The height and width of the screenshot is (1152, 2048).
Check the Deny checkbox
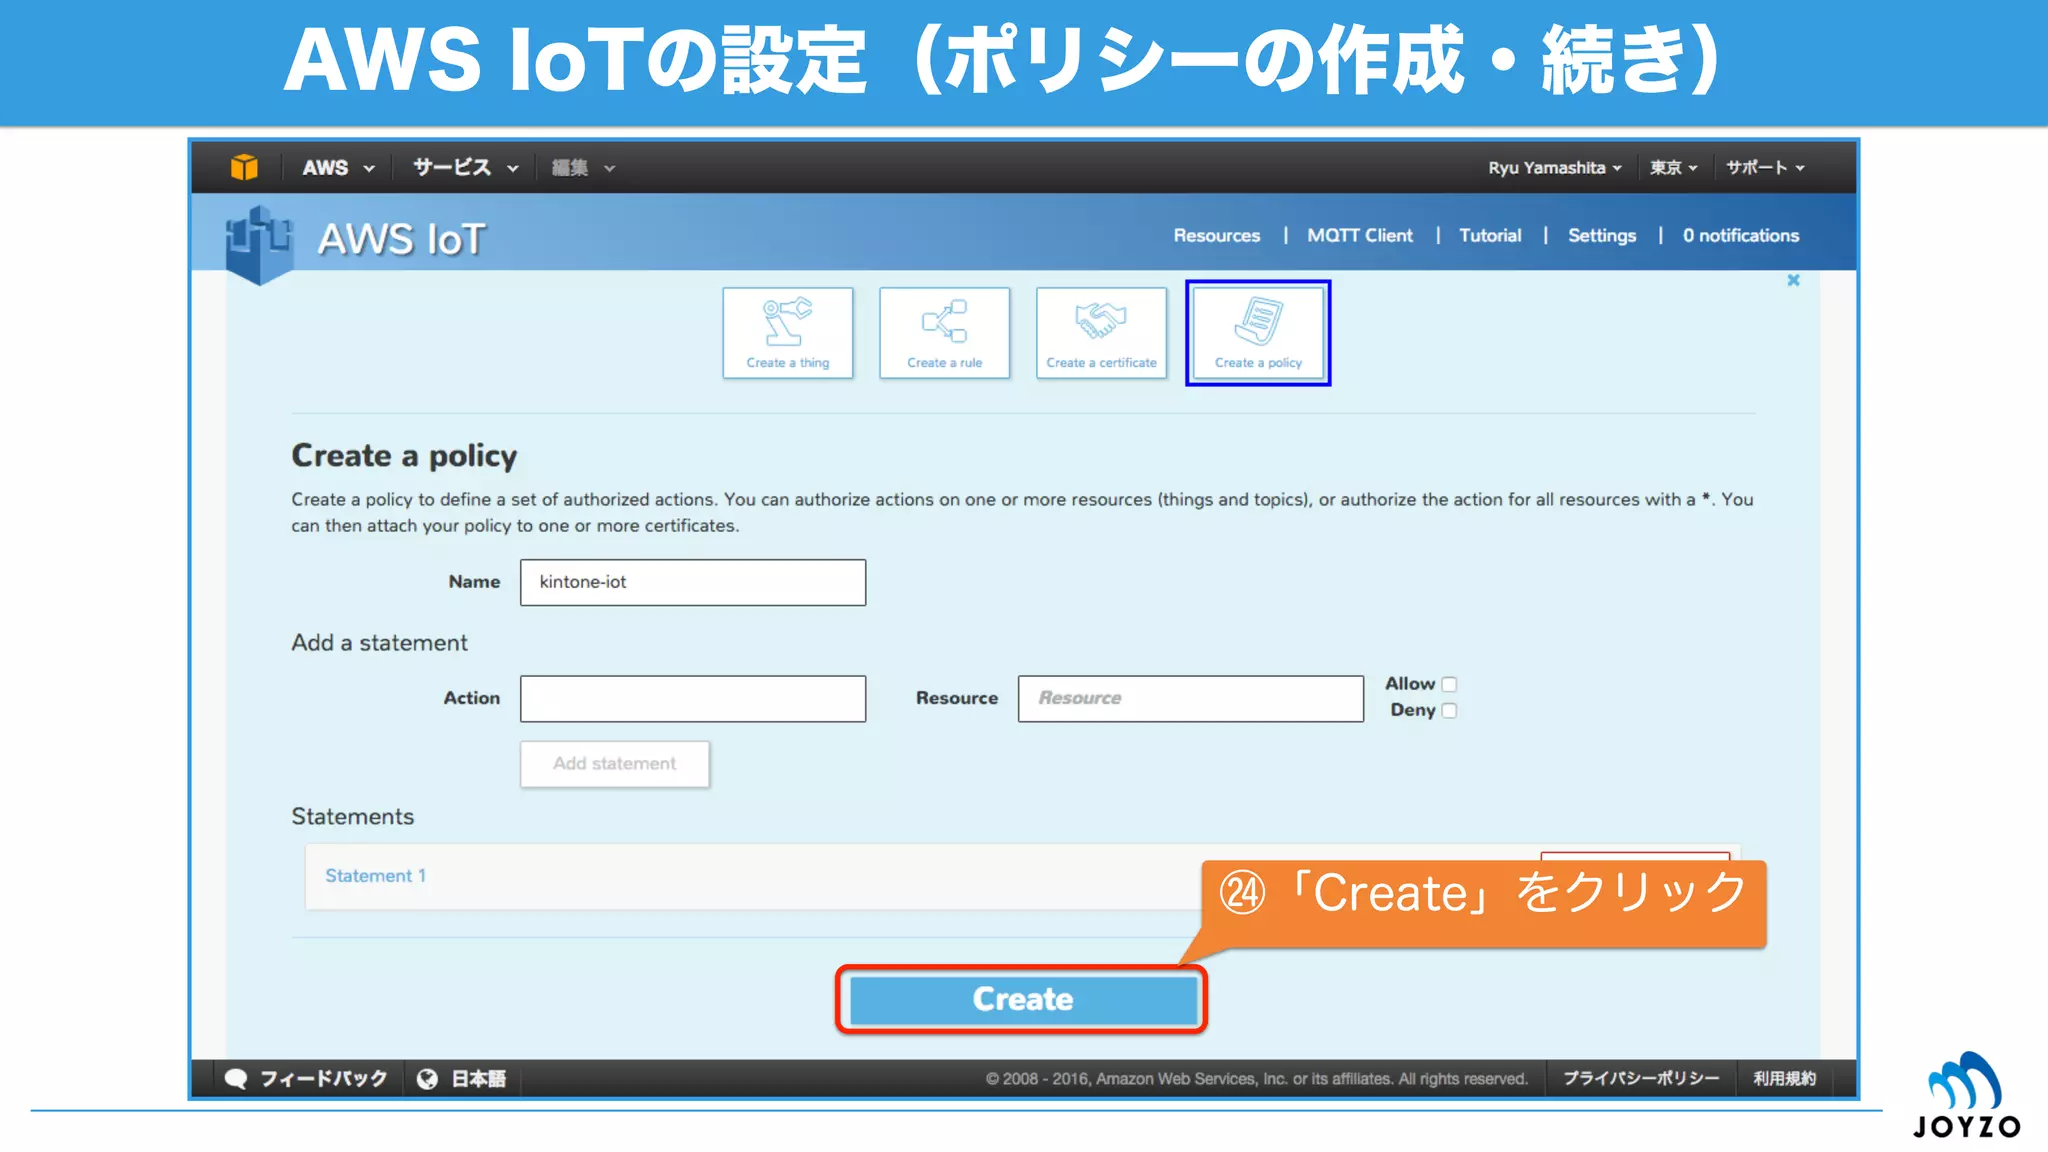coord(1449,710)
